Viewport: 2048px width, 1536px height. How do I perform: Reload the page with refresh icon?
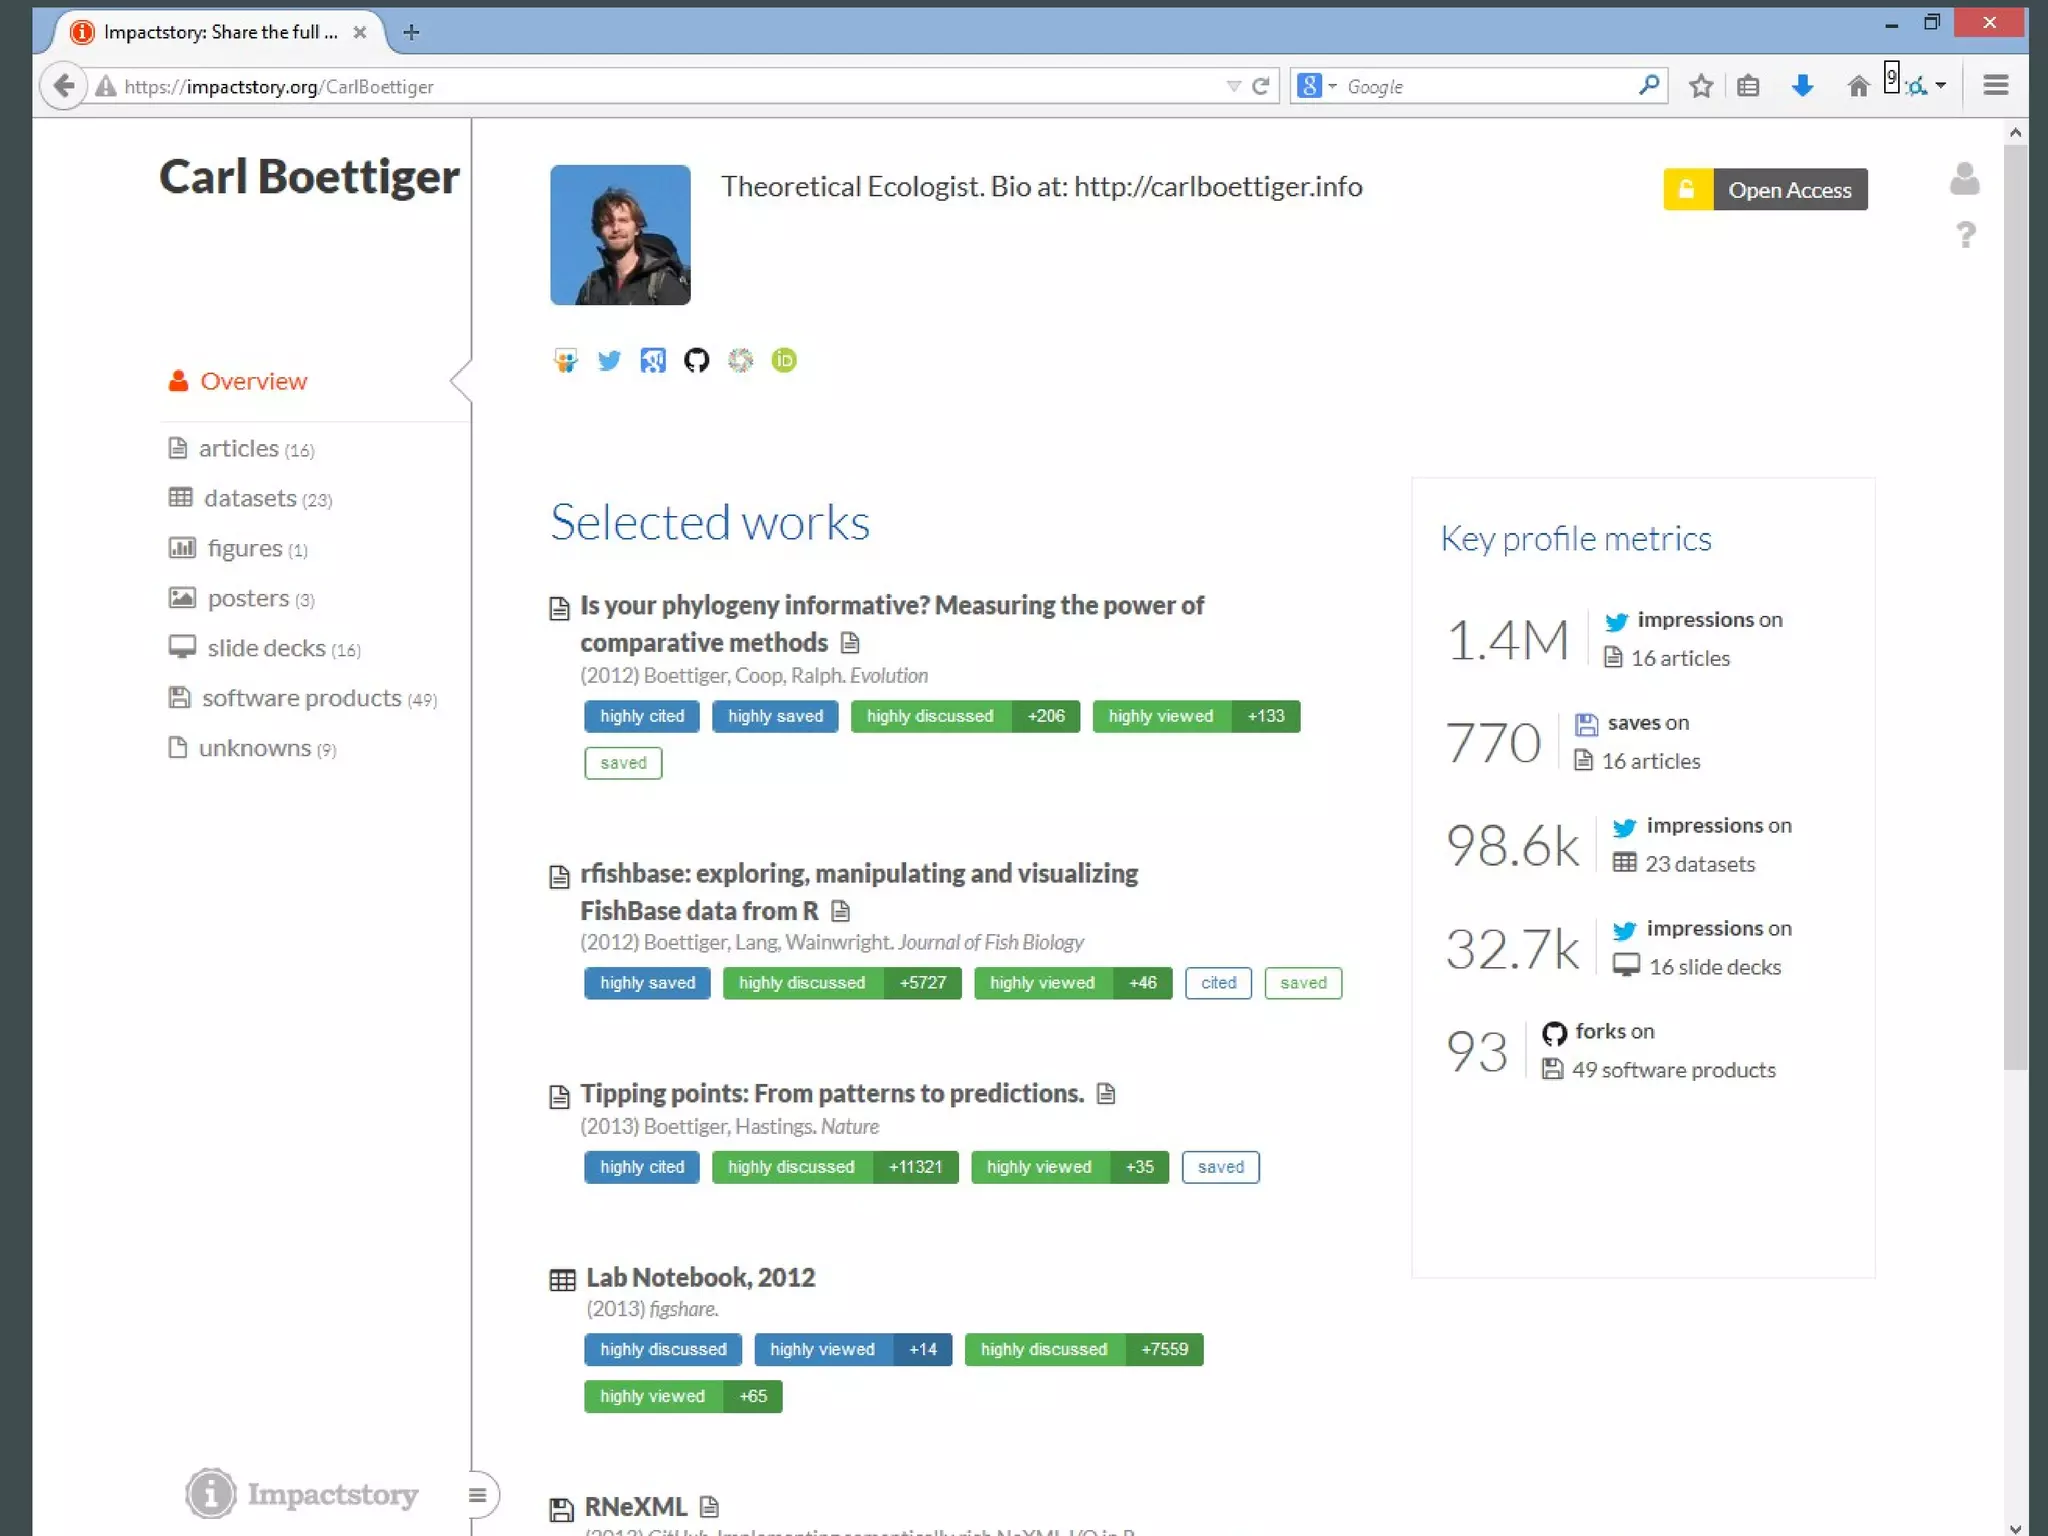click(x=1261, y=86)
